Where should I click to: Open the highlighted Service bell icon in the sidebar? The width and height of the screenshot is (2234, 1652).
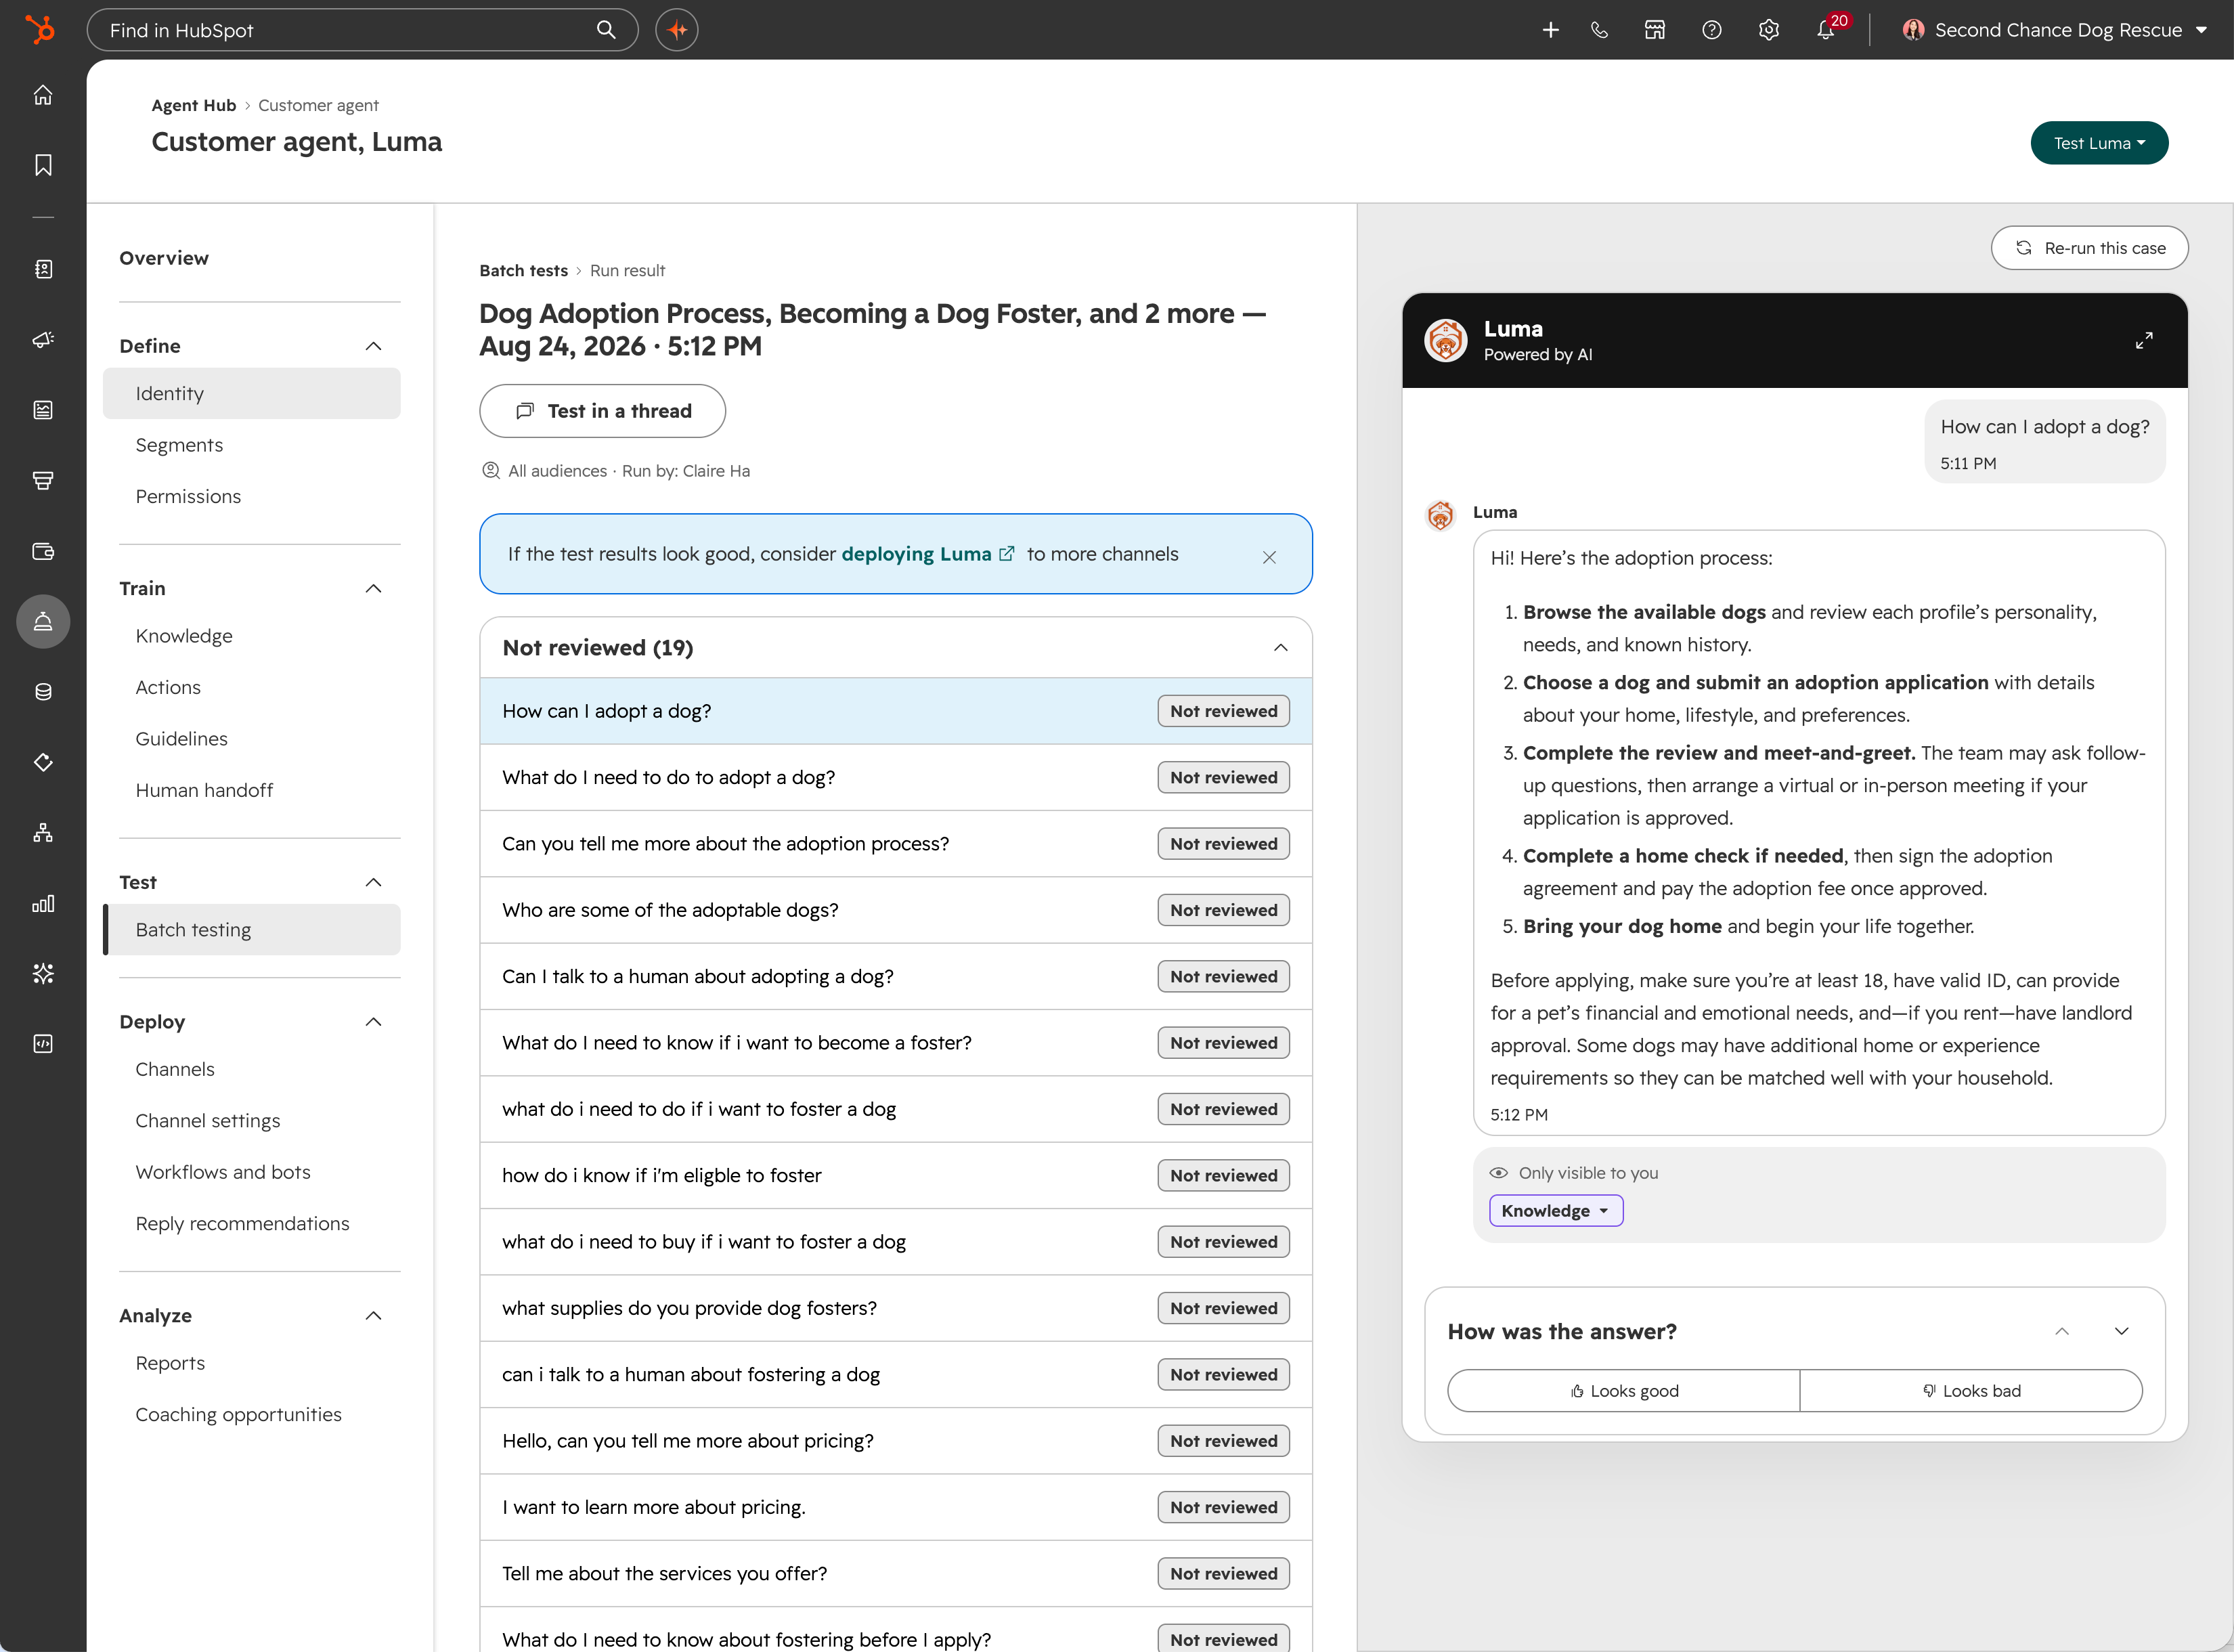(x=43, y=622)
